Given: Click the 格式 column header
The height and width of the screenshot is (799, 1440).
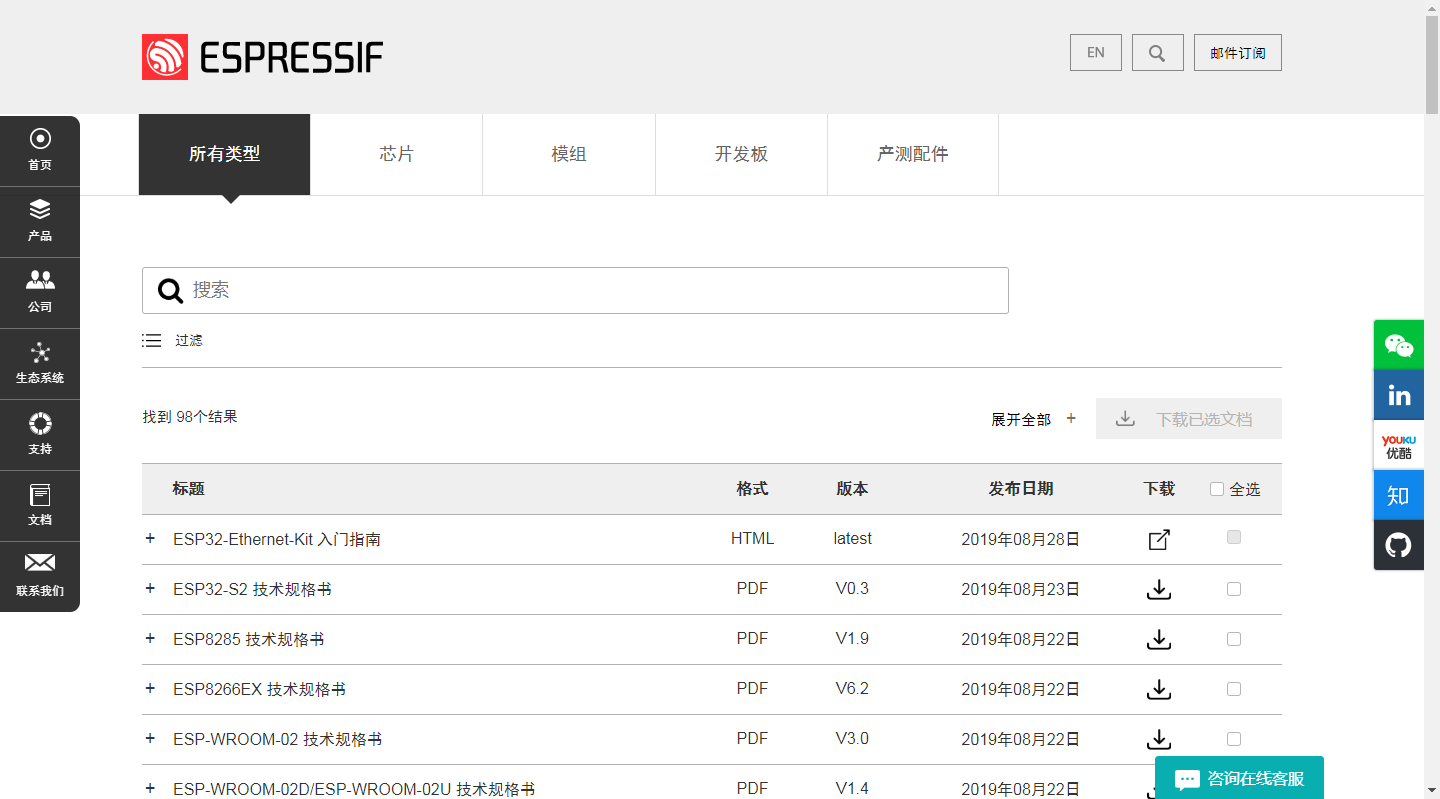Looking at the screenshot, I should [x=752, y=489].
